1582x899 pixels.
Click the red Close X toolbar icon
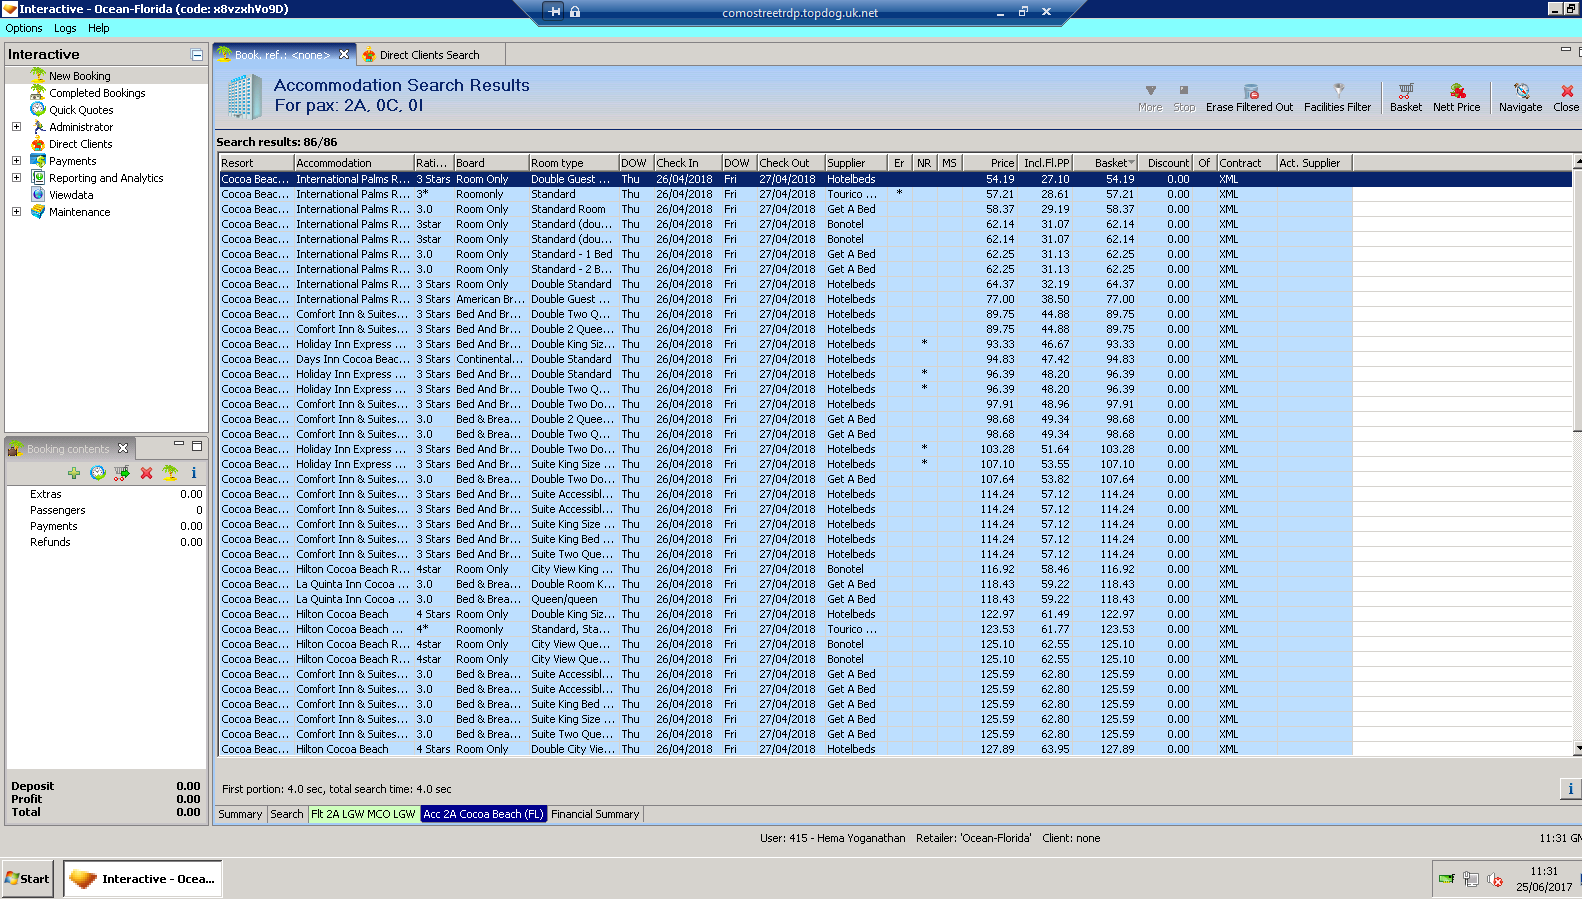tap(1566, 91)
